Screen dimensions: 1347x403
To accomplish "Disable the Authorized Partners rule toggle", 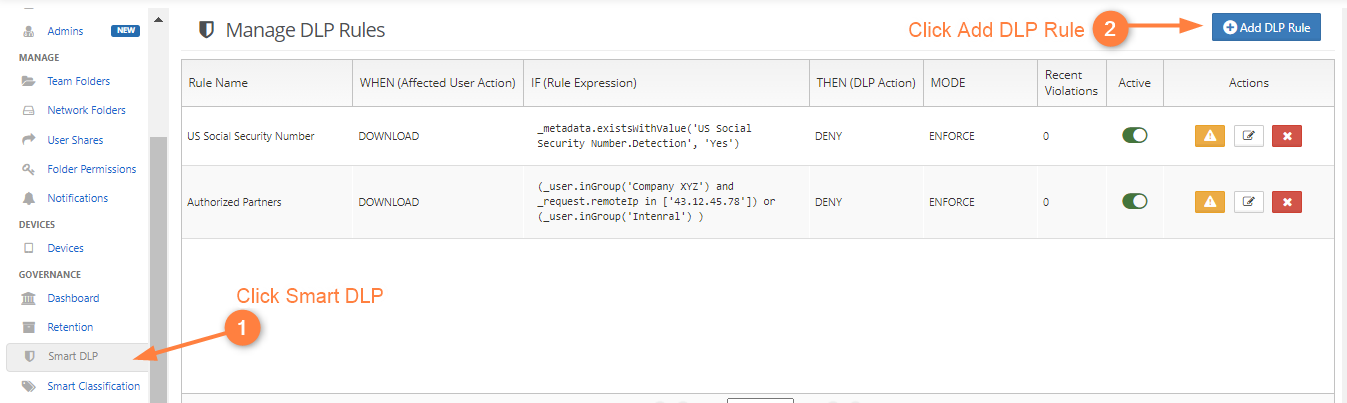I will click(x=1134, y=202).
